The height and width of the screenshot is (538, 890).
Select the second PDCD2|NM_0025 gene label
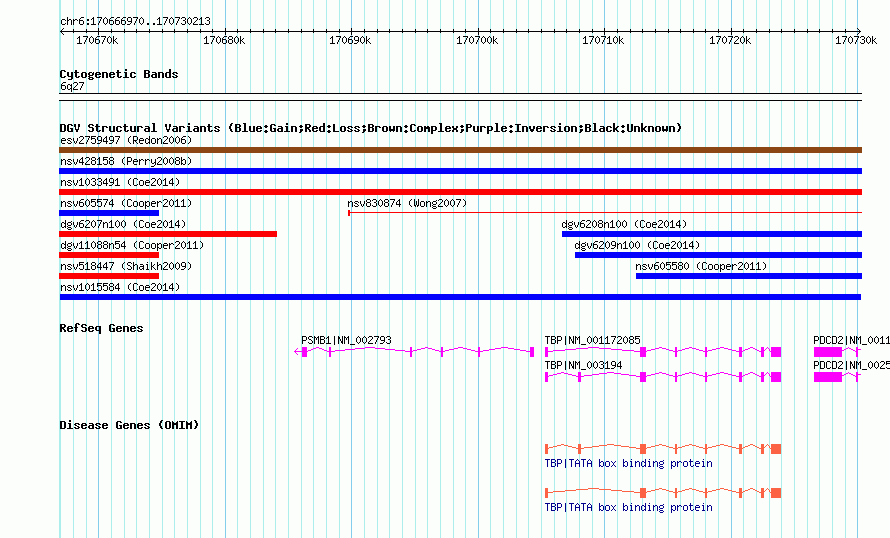(x=851, y=365)
